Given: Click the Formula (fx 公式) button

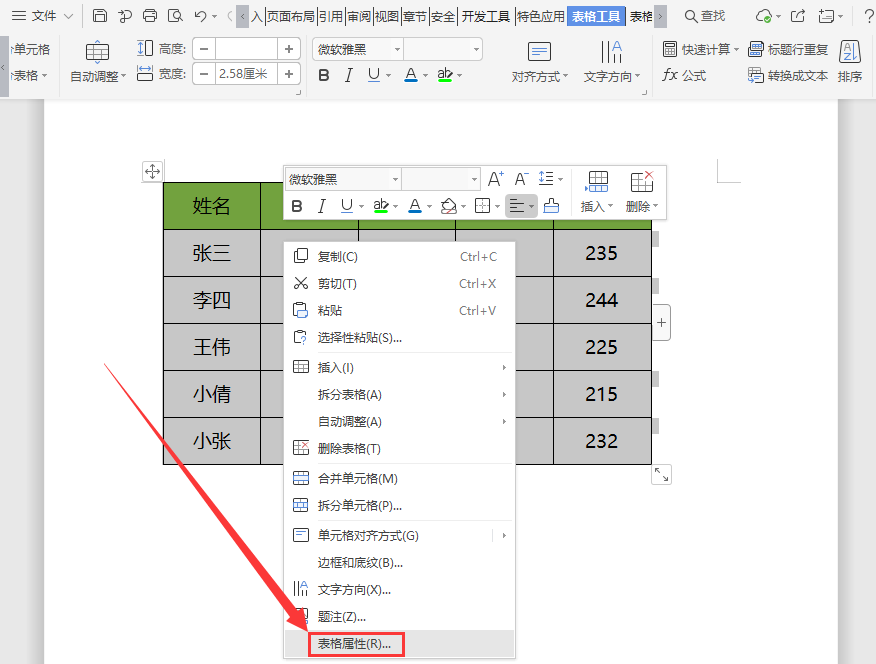Looking at the screenshot, I should [x=685, y=76].
